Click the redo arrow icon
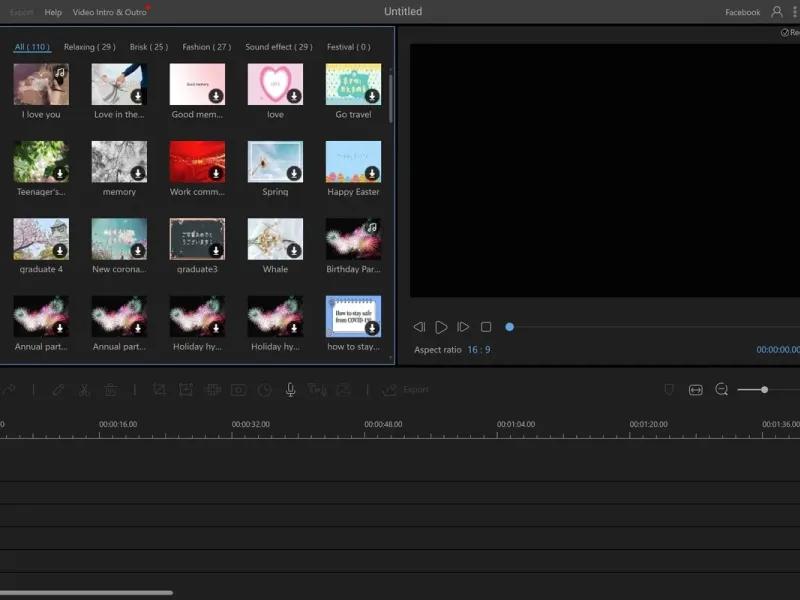The image size is (800, 600). click(x=9, y=390)
